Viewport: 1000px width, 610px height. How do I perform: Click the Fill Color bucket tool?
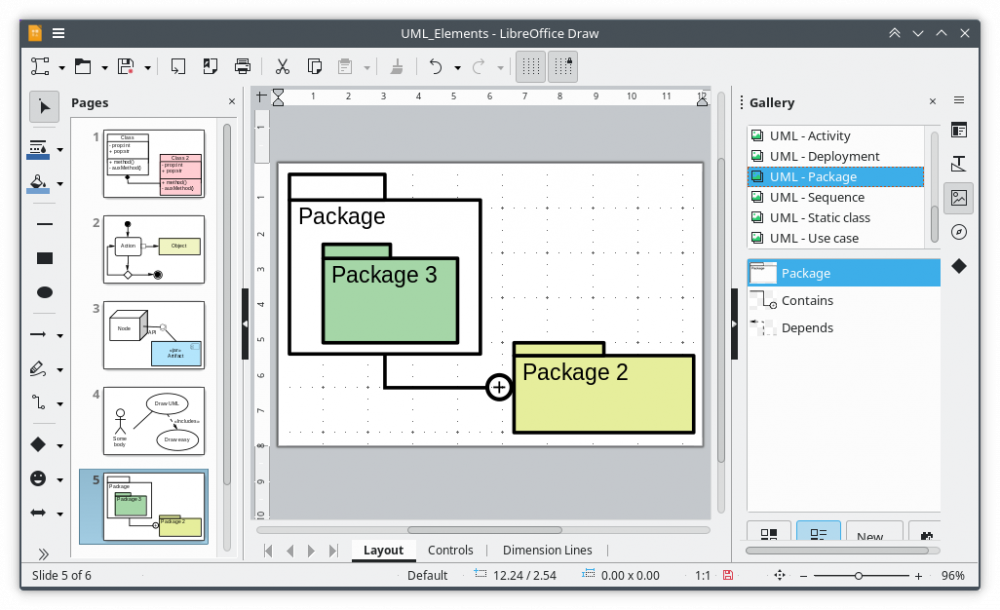(38, 184)
